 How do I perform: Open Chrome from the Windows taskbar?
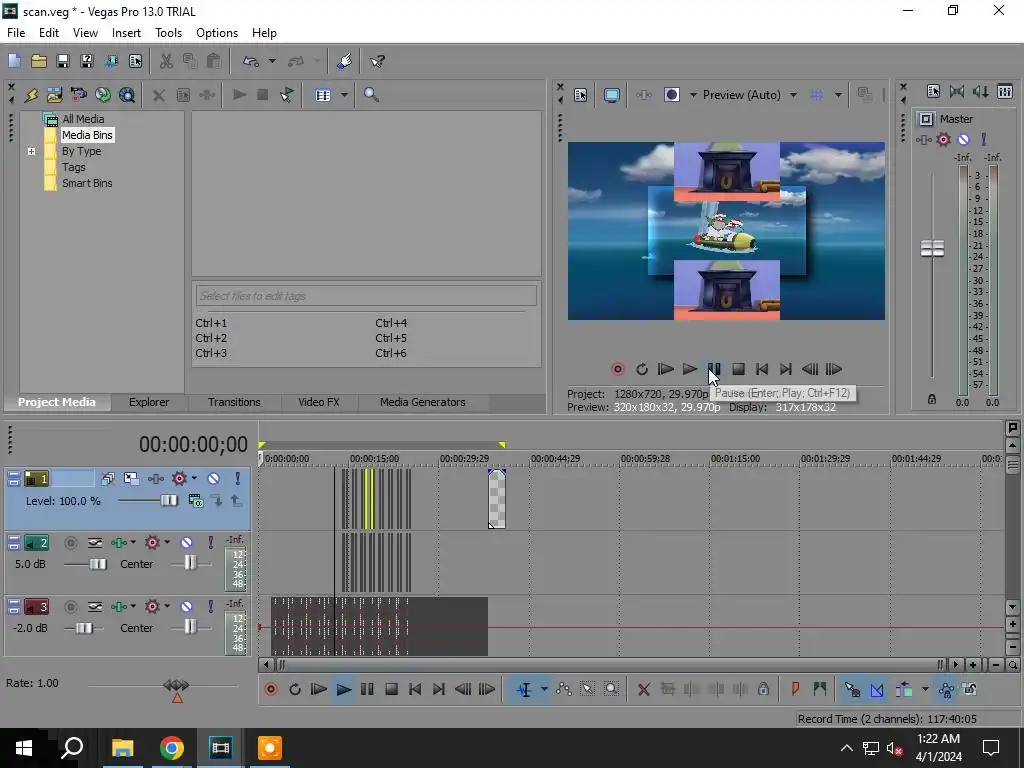(172, 748)
